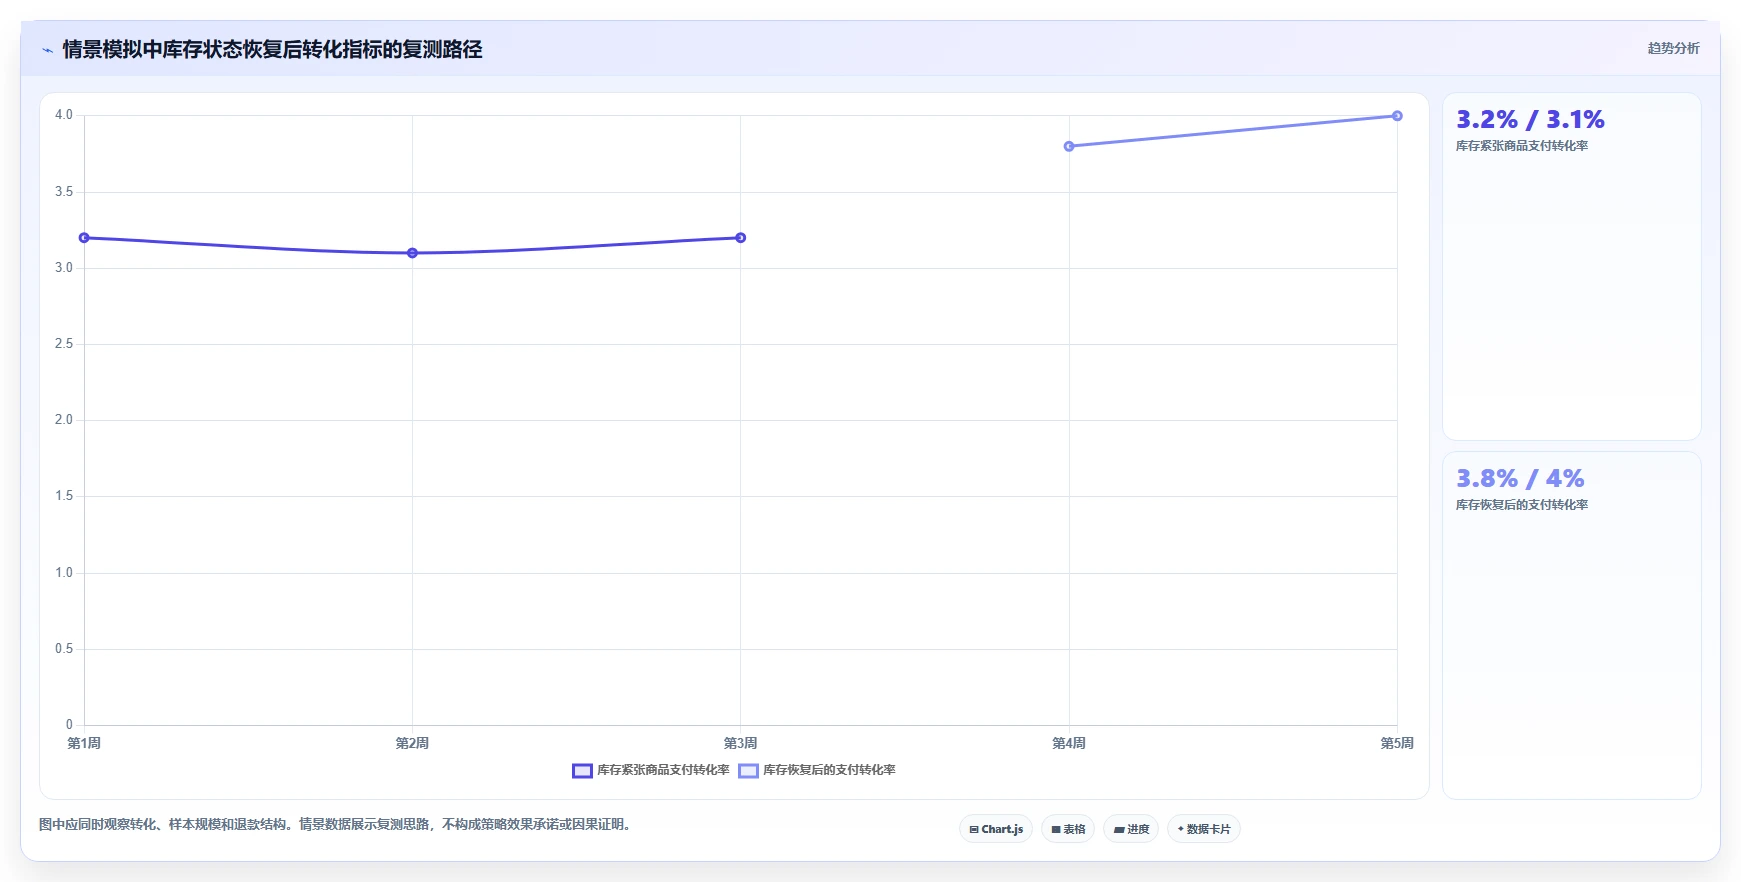Image resolution: width=1741 pixels, height=882 pixels.
Task: Select the 表格 chip
Action: (x=1068, y=829)
